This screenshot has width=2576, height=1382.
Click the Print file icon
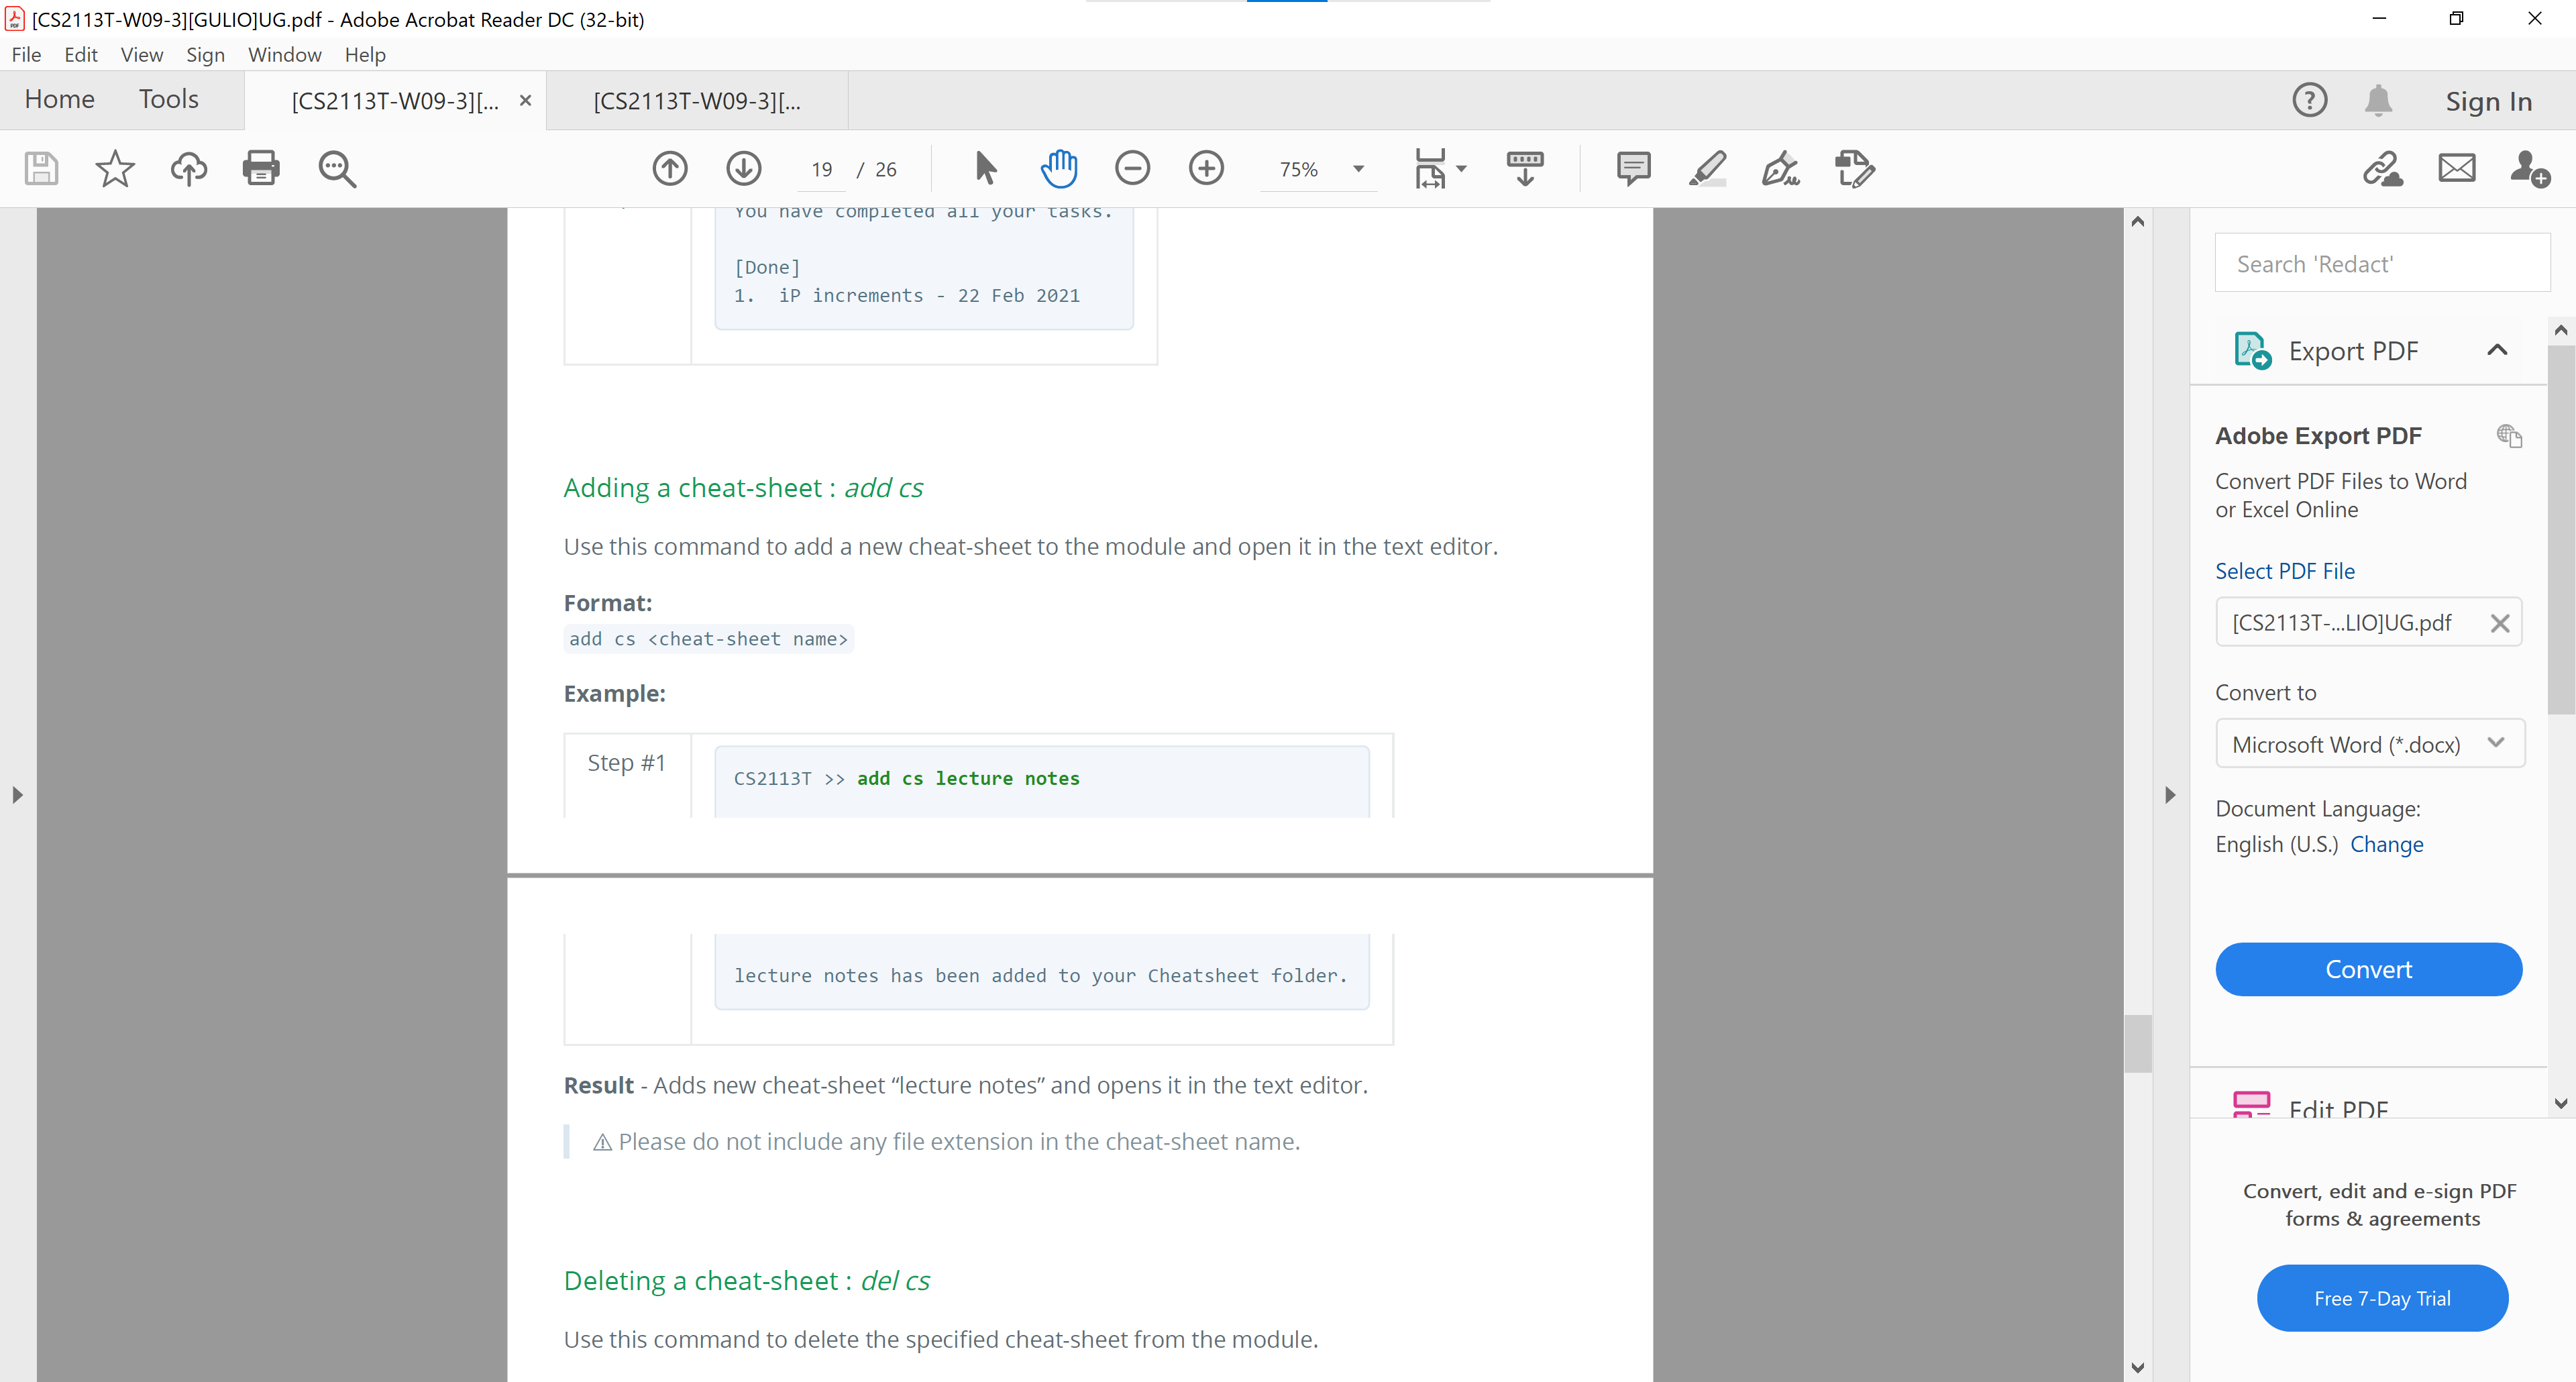(261, 168)
